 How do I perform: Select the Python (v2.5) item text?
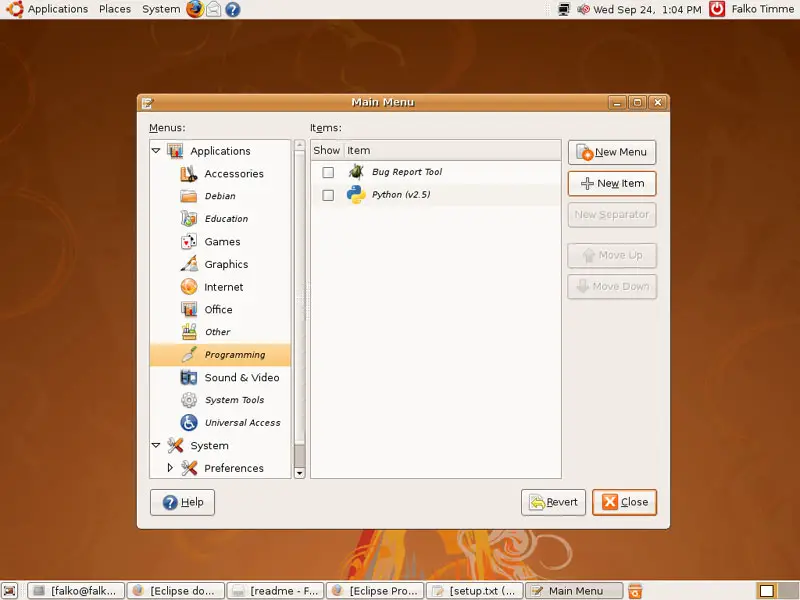click(401, 194)
